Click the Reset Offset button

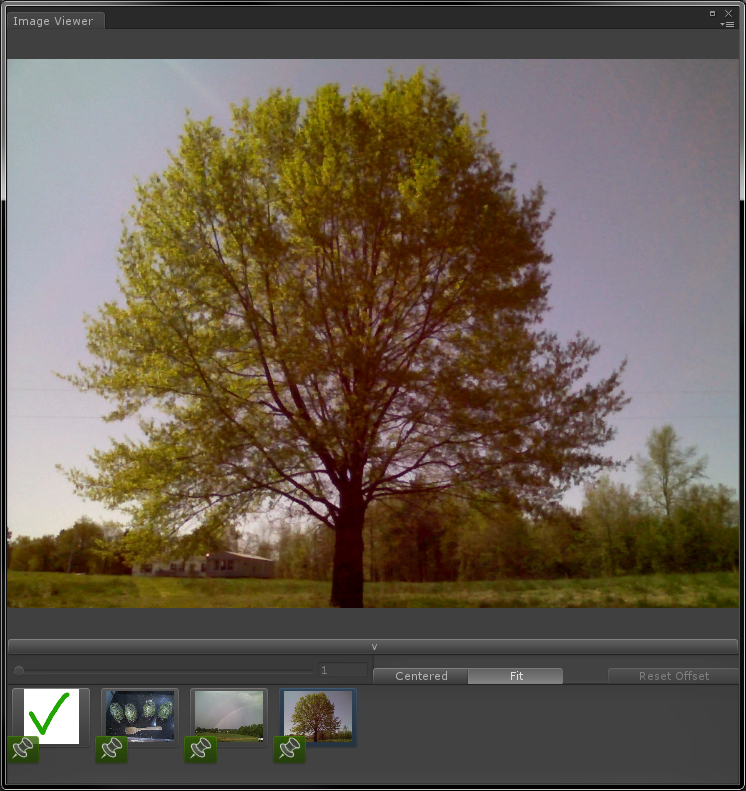[x=673, y=676]
